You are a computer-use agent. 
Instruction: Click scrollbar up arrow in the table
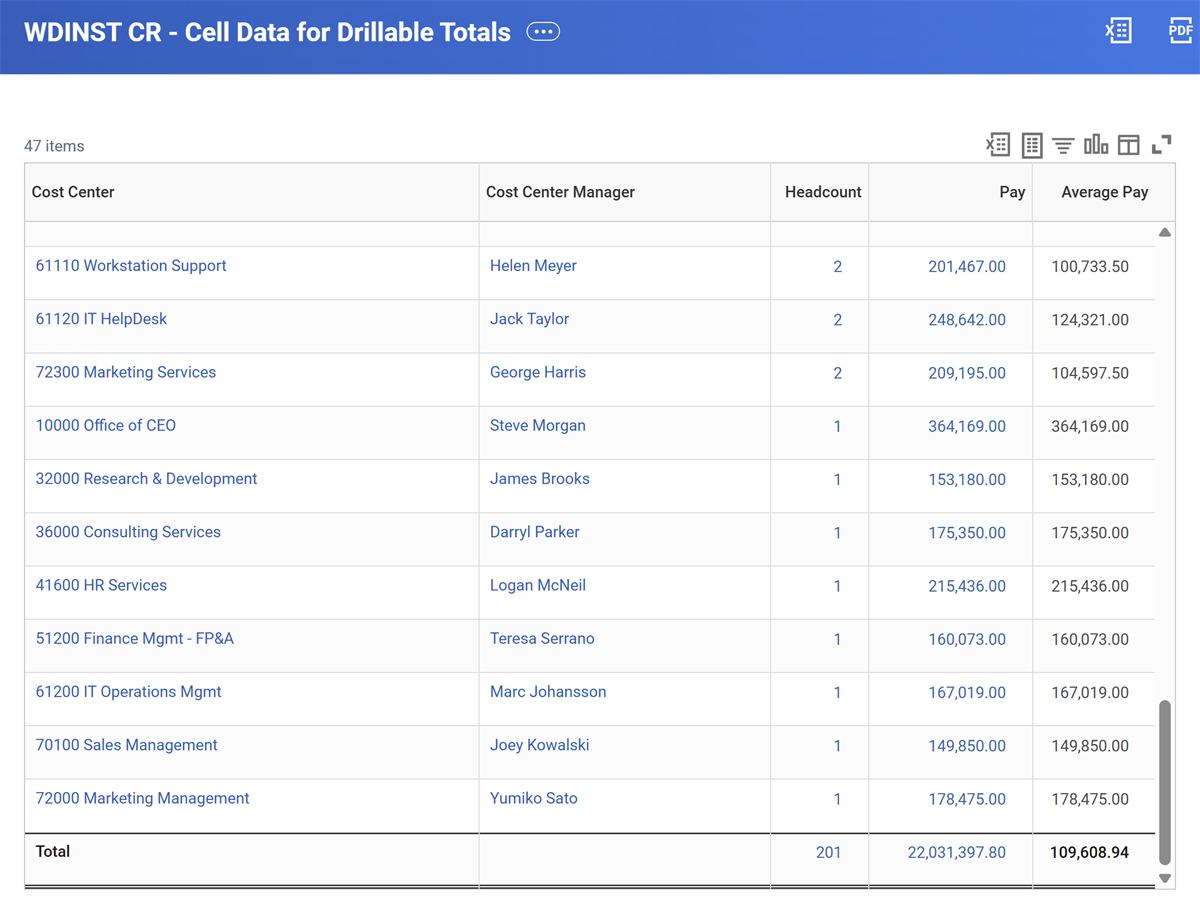click(1165, 232)
